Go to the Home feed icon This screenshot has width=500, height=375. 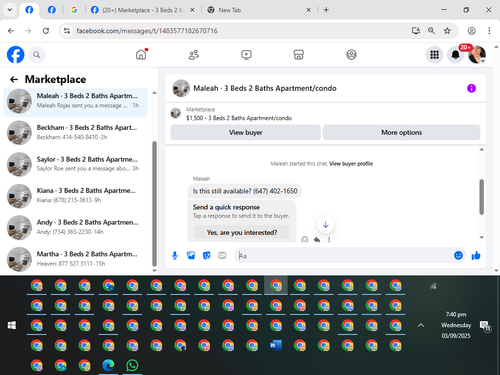(141, 54)
